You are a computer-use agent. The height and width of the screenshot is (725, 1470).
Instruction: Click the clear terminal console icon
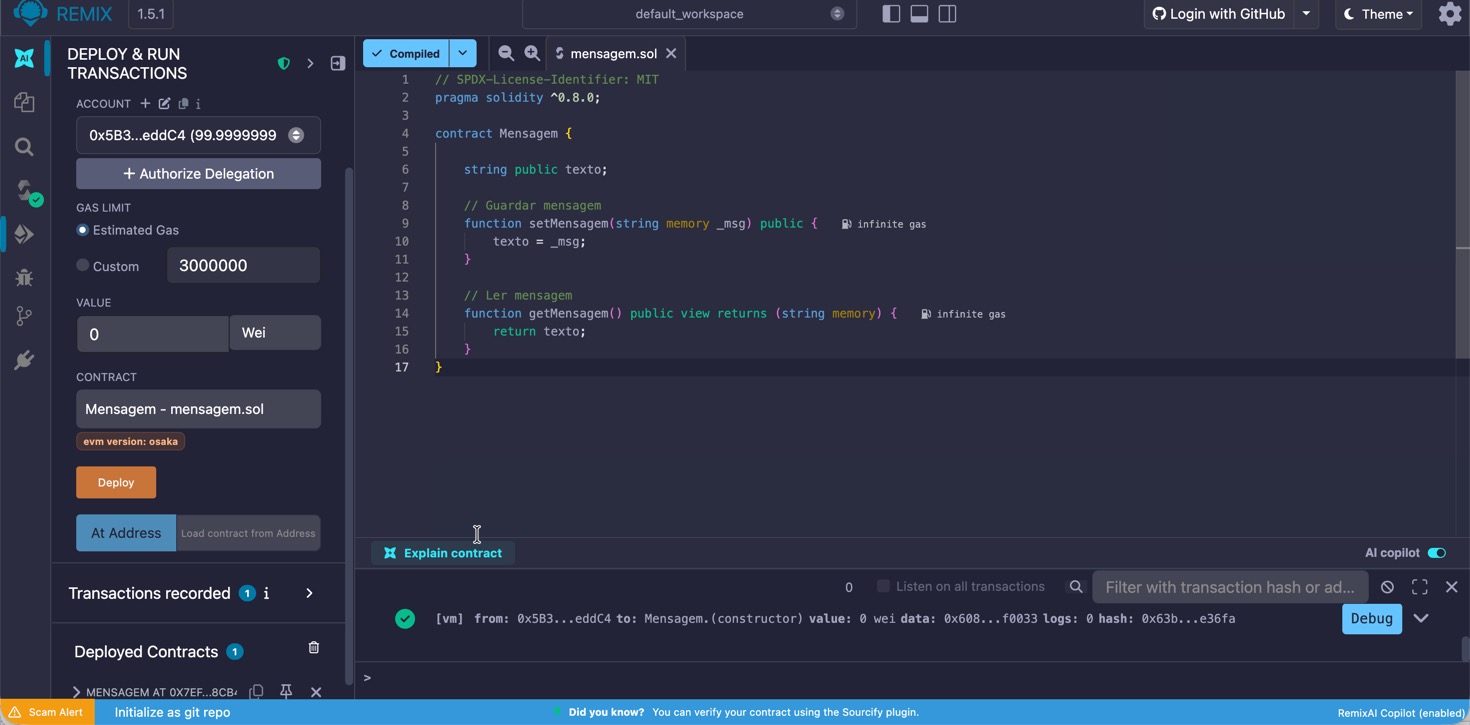pyautogui.click(x=1387, y=587)
